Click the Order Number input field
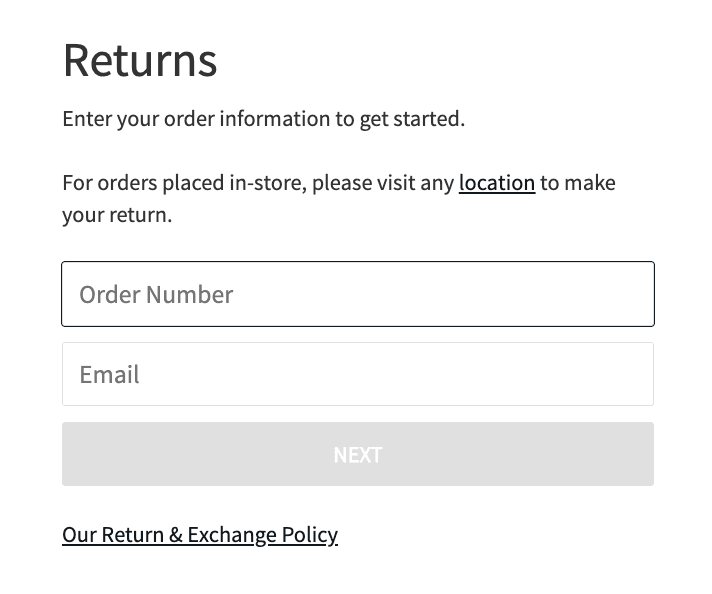Screen dimensions: 712x594 tap(357, 294)
